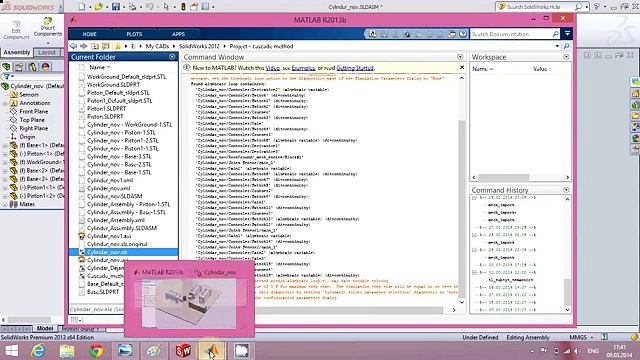Viewport: 640px width, 360px height.
Task: Open the DisplayManager color-ball tab icon
Action: point(45,67)
